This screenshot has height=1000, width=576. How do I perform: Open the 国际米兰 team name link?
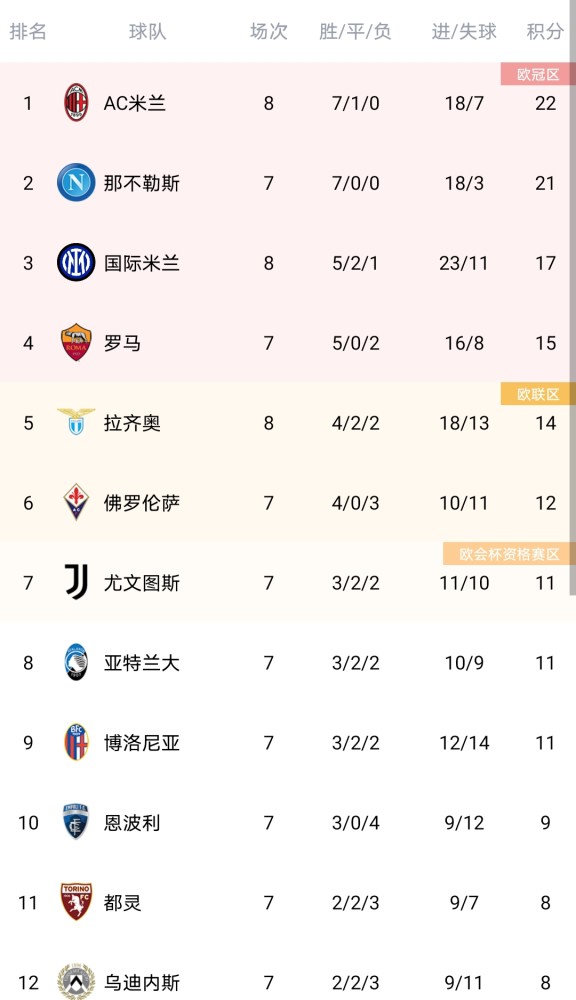click(142, 263)
